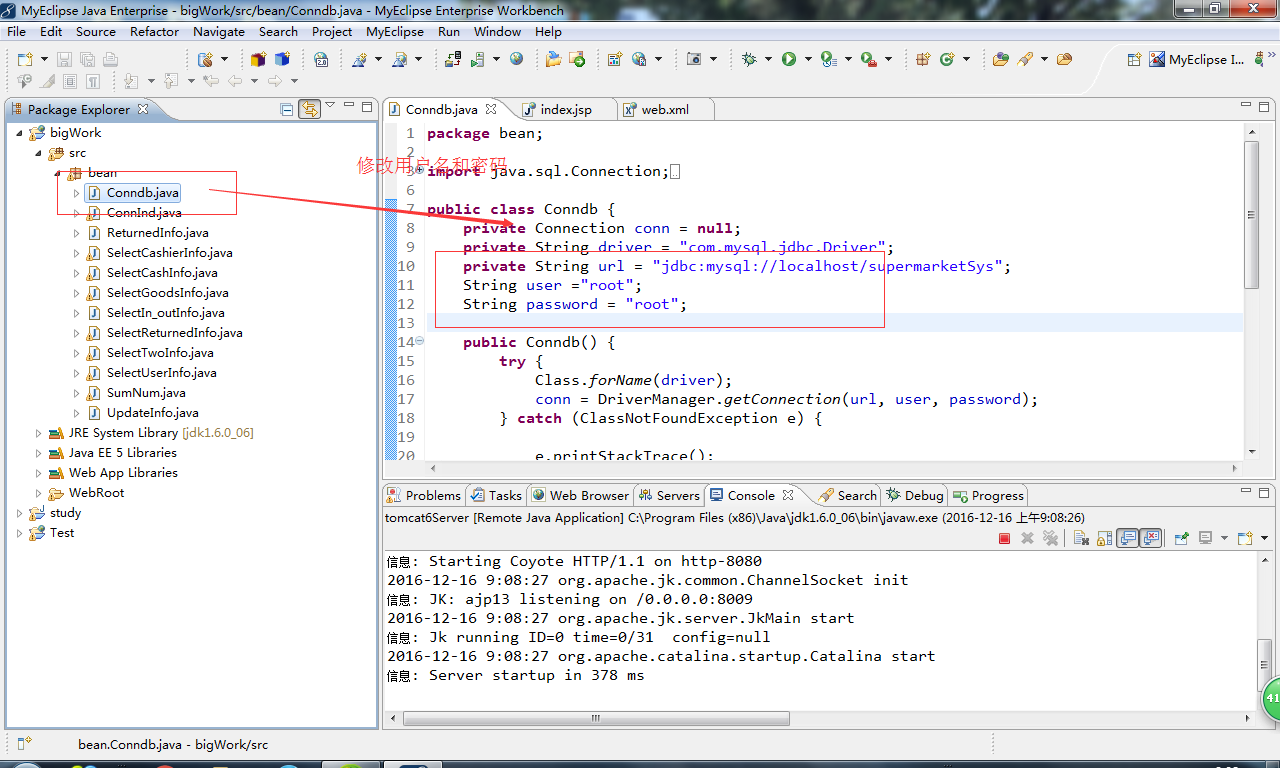Open the MyEclipse menu
Screen dimensions: 1280x768
tap(395, 31)
